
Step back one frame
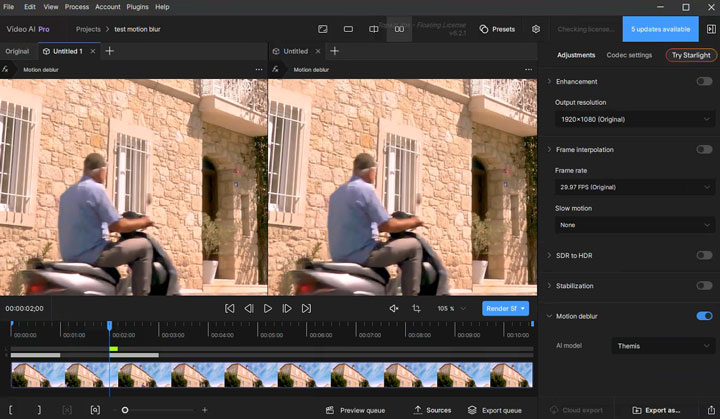249,309
